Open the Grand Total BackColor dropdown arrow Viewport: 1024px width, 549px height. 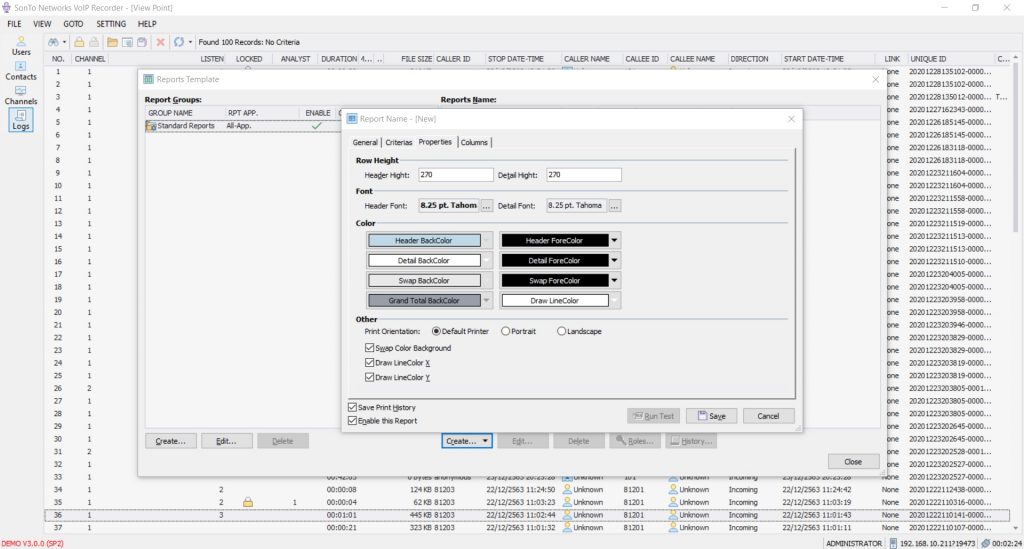[x=487, y=300]
